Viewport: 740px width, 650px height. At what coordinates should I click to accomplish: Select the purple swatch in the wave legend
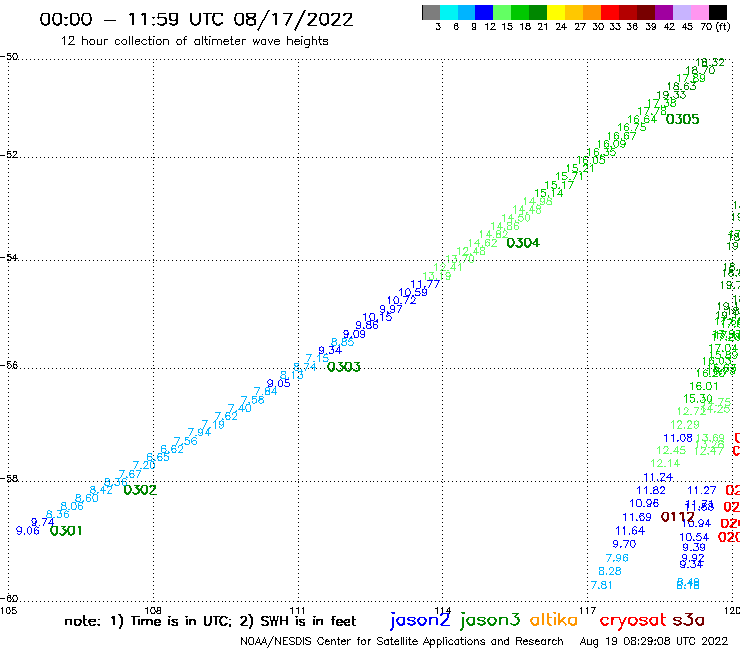click(x=664, y=12)
